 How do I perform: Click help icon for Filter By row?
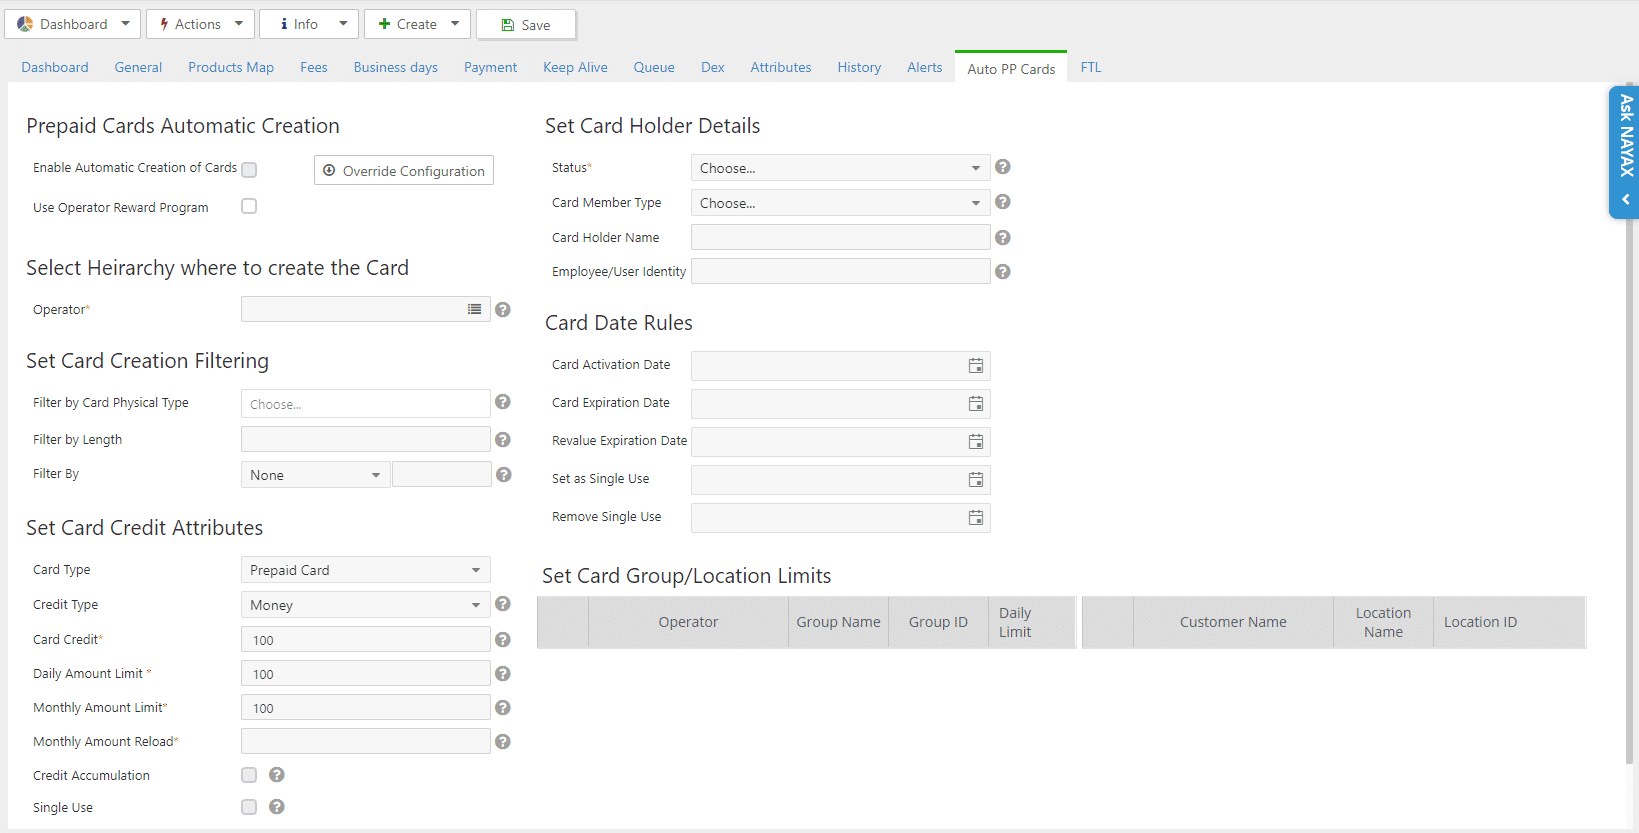pyautogui.click(x=504, y=475)
